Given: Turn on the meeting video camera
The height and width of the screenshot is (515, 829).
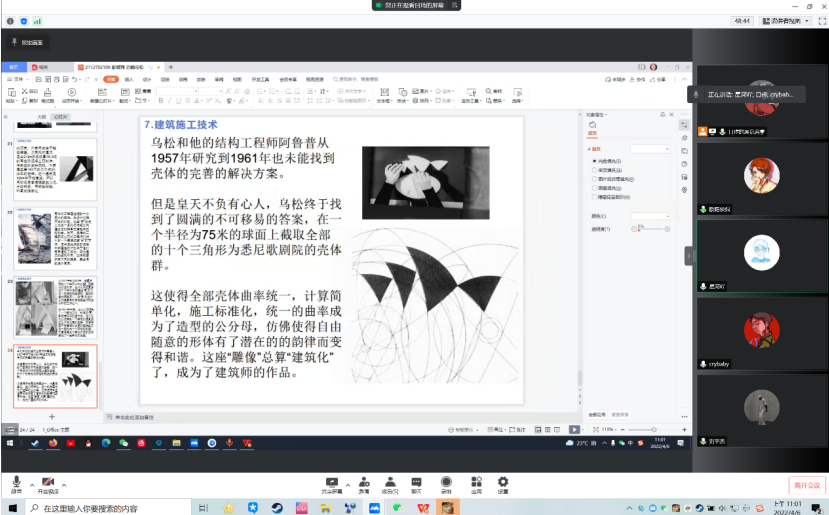Looking at the screenshot, I should 48,484.
